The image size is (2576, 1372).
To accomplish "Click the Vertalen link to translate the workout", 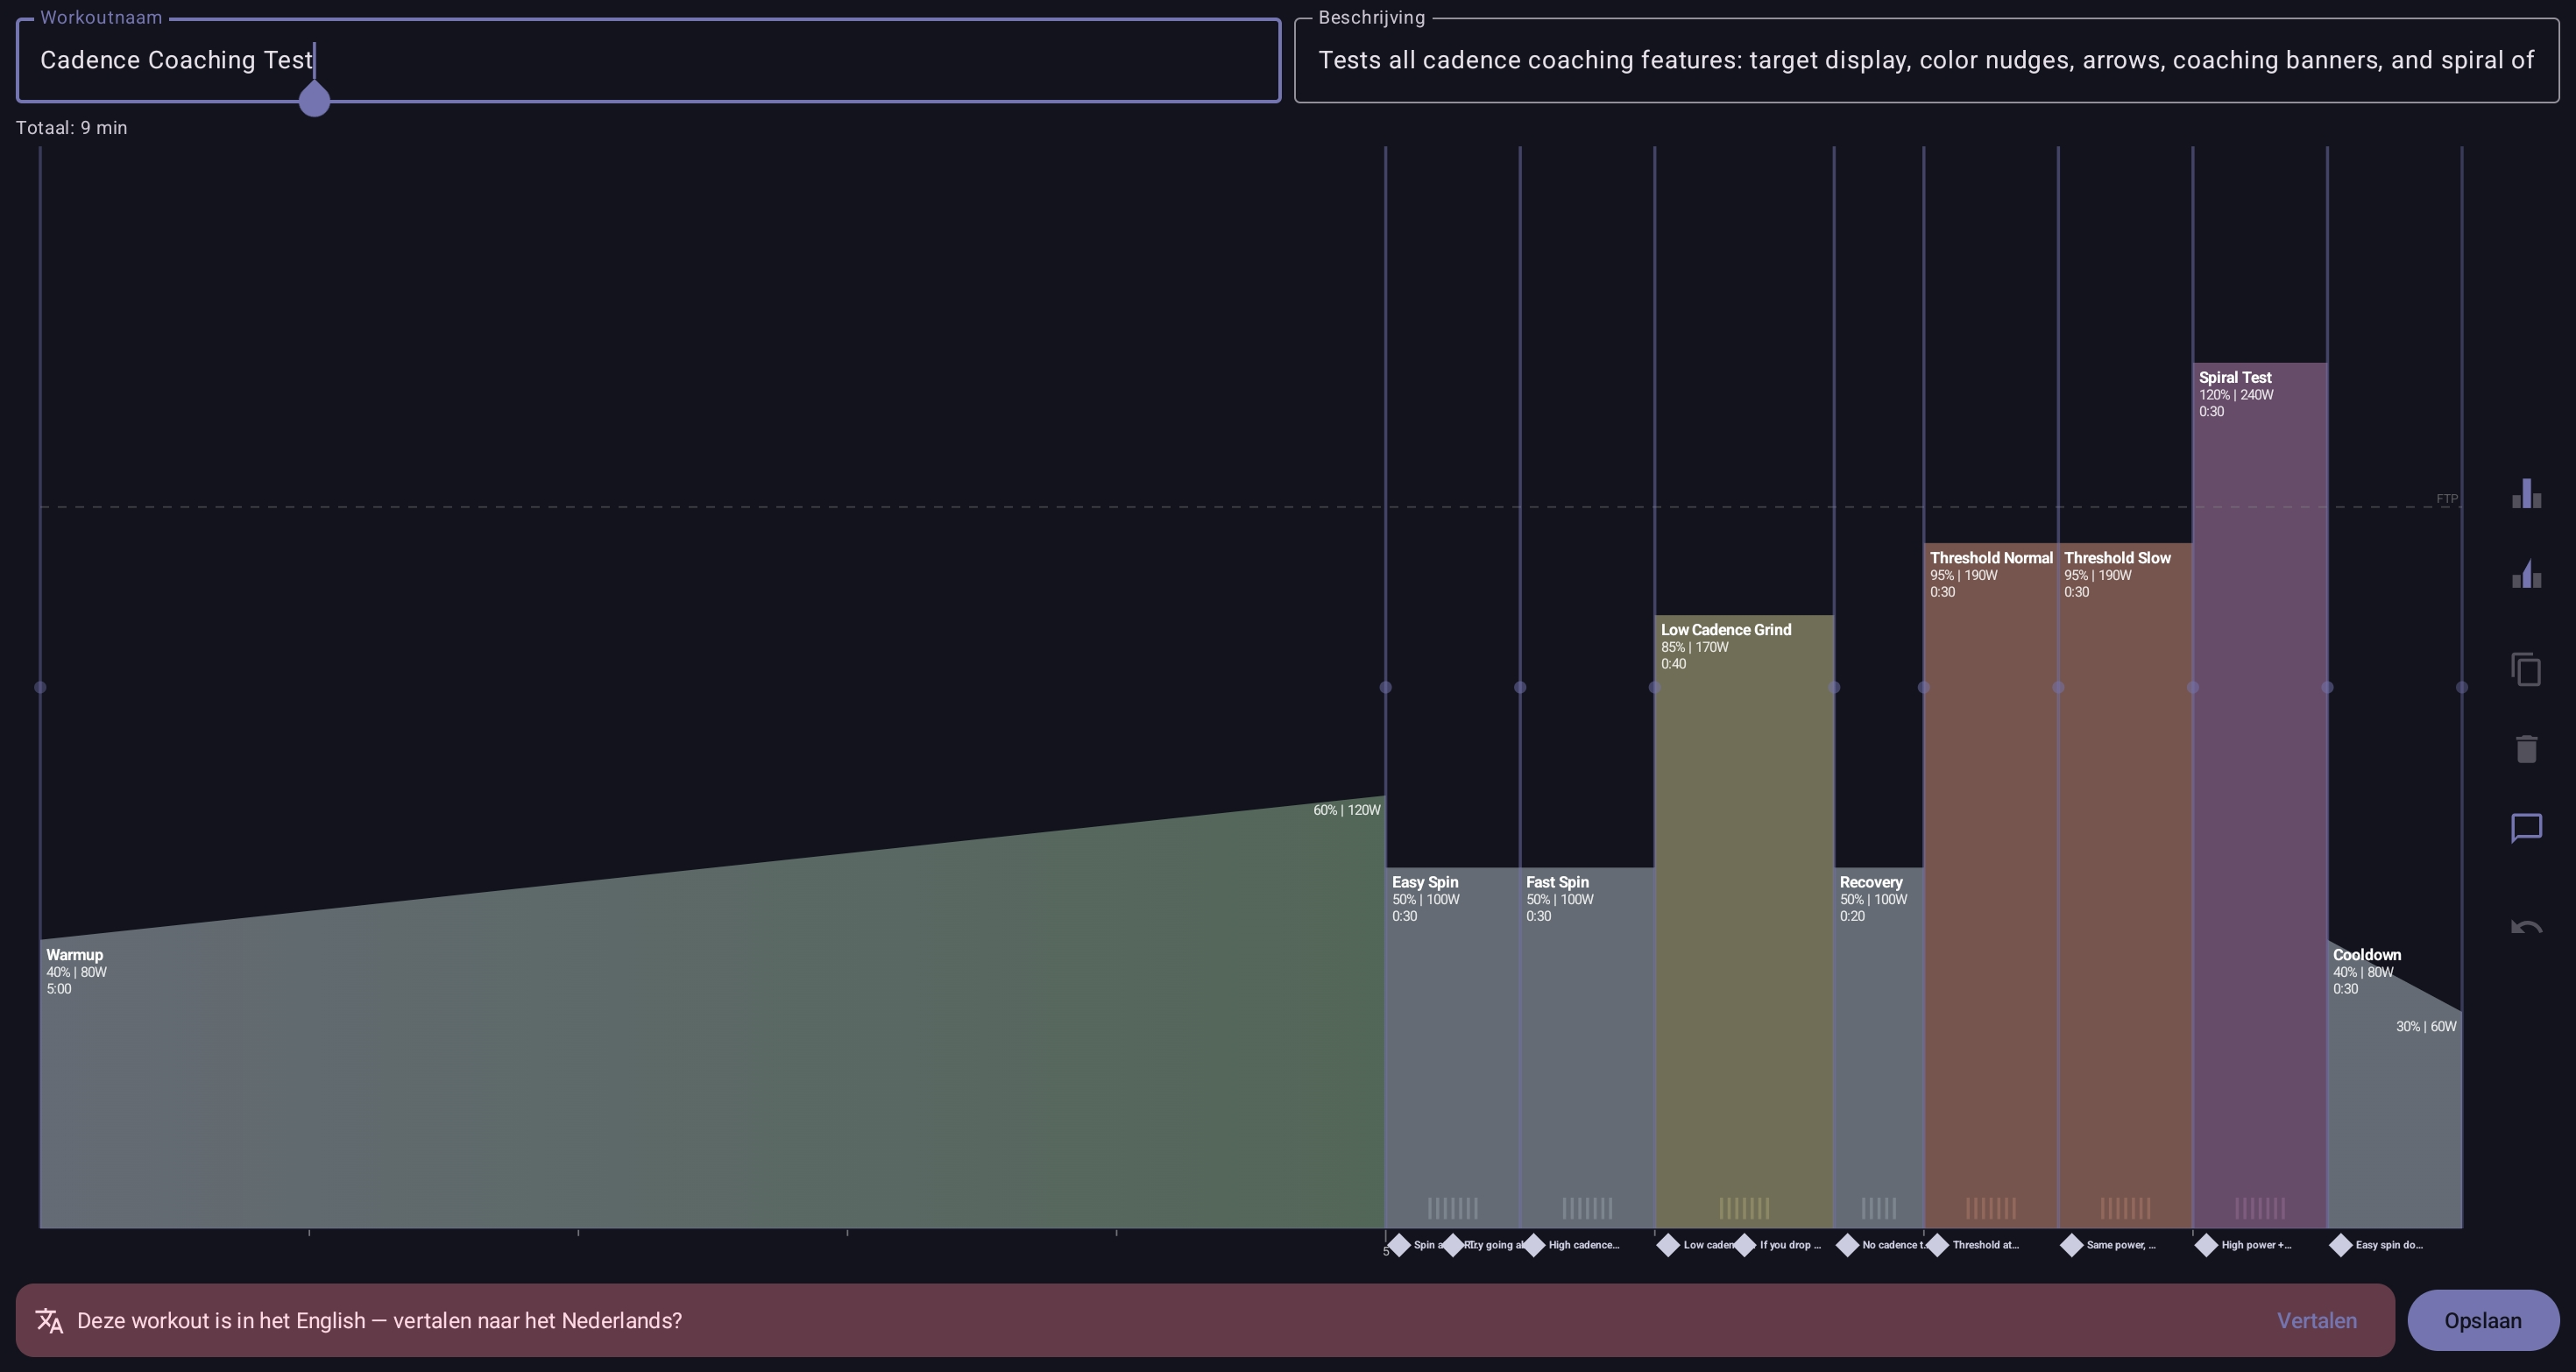I will (2316, 1321).
